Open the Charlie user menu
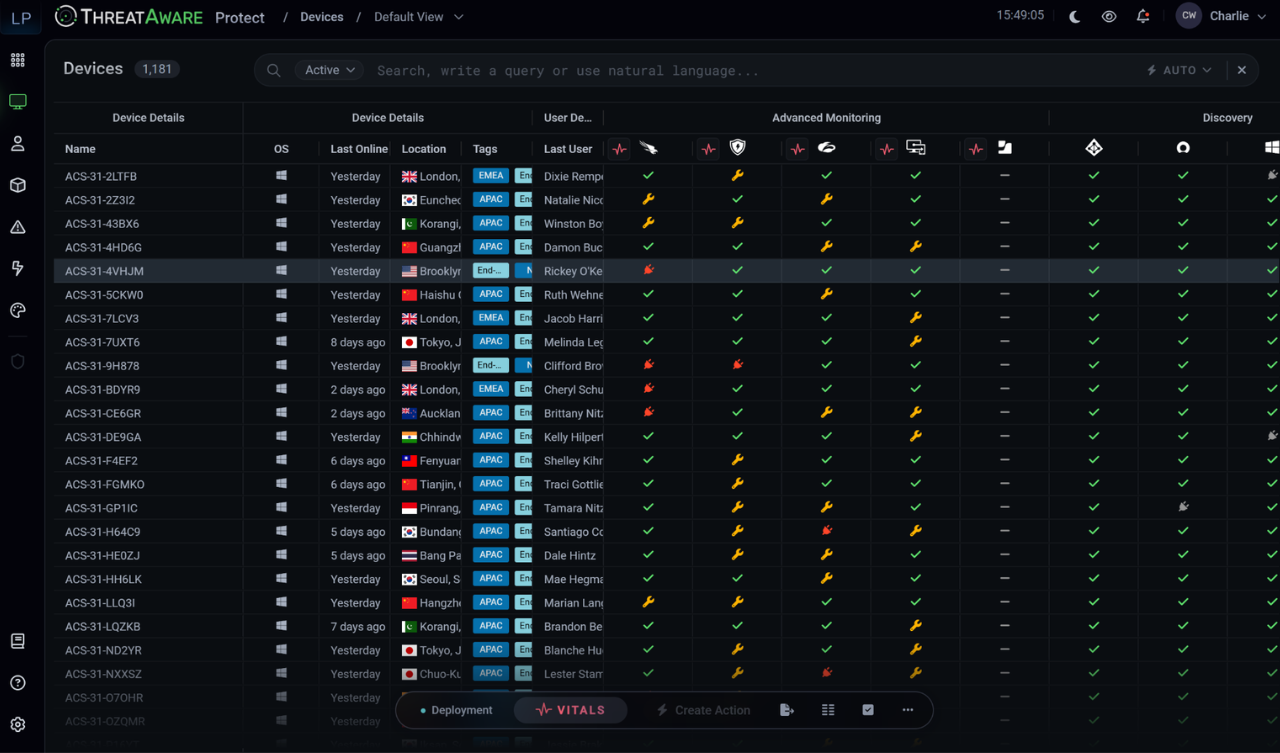This screenshot has height=753, width=1280. 1222,16
